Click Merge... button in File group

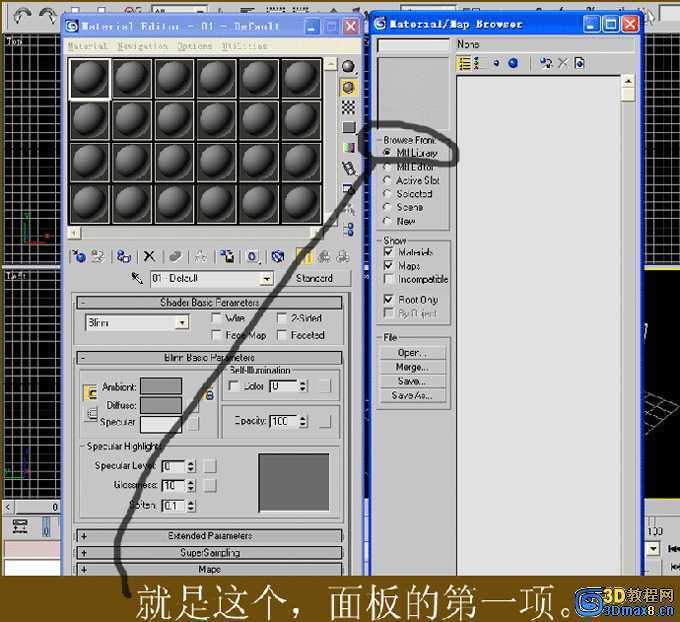click(x=412, y=367)
